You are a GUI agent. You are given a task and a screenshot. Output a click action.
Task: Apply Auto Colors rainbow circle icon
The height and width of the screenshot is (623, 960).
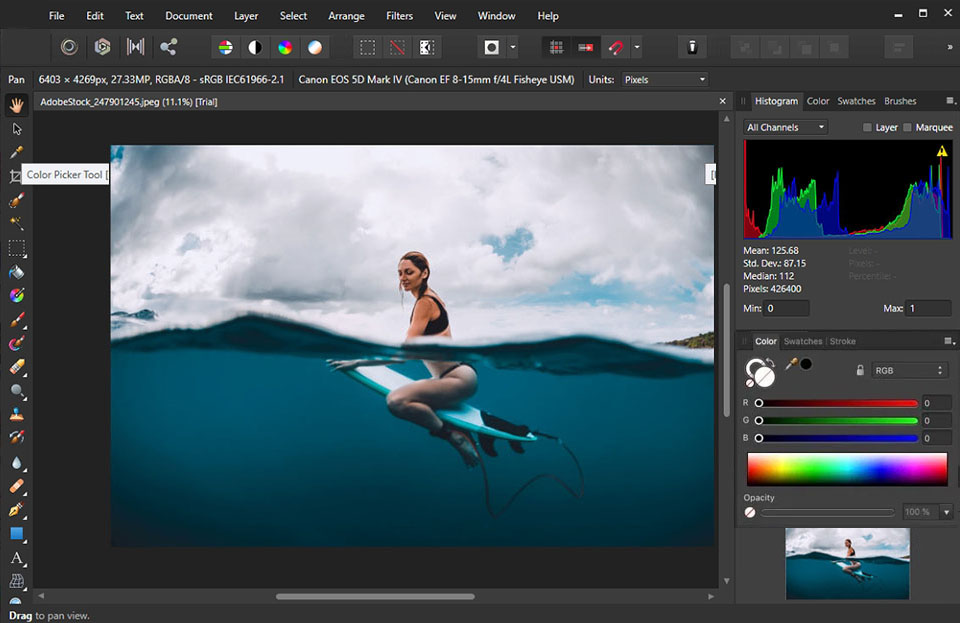coord(285,48)
